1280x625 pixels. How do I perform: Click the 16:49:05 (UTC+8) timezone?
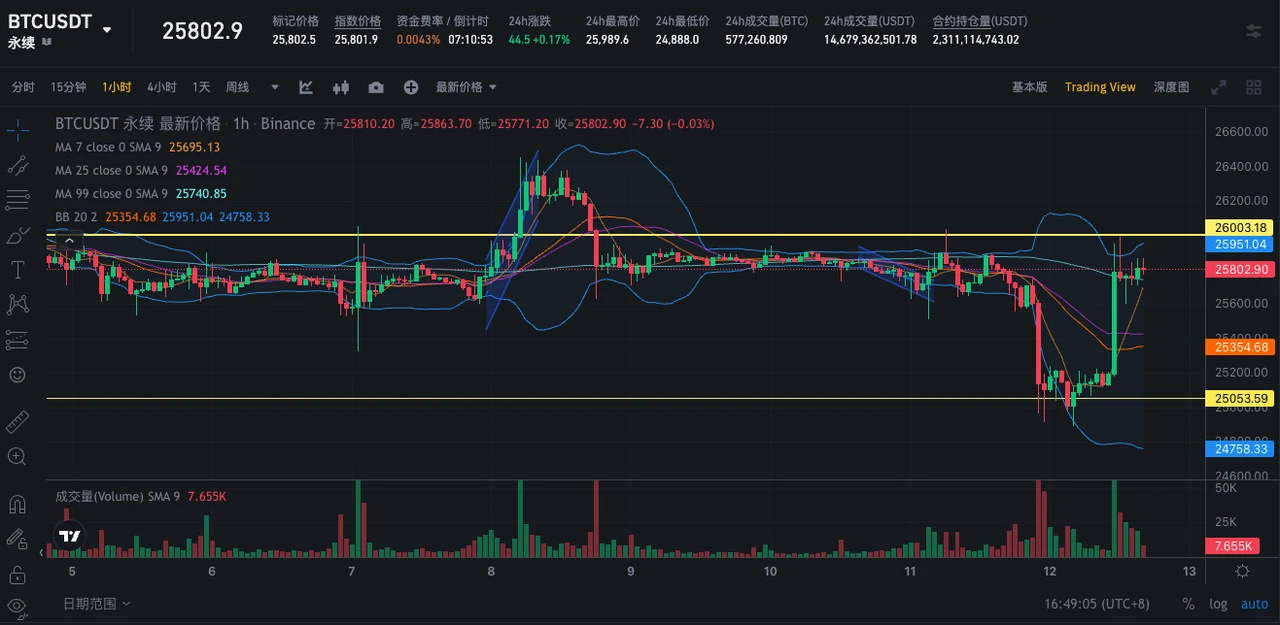[1097, 604]
